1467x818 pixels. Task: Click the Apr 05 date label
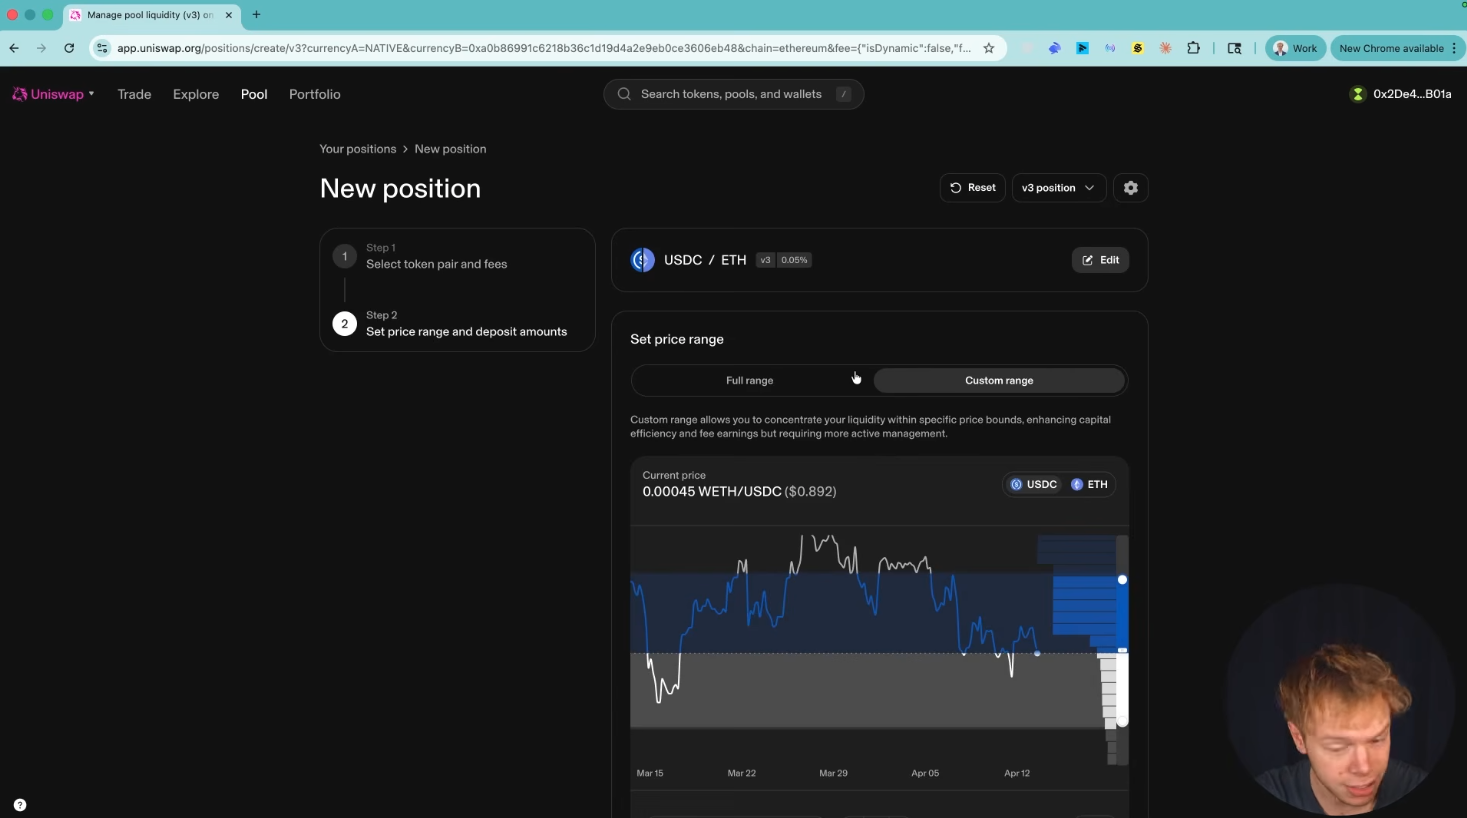click(x=925, y=773)
